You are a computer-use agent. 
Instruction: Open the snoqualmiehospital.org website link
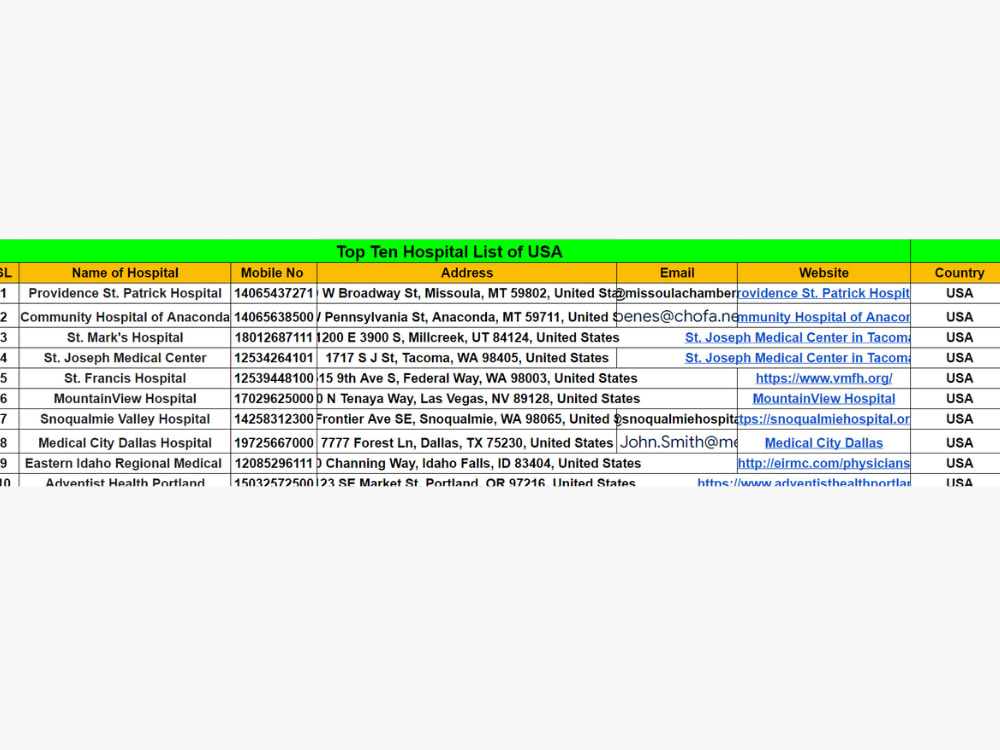click(823, 419)
